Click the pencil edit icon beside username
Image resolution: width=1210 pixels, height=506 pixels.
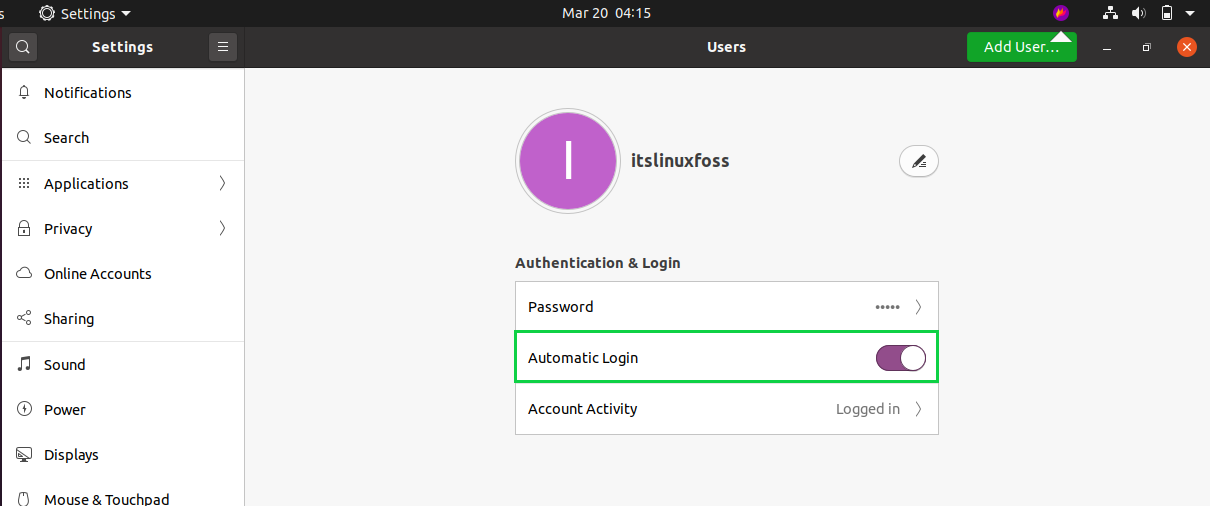pyautogui.click(x=919, y=161)
